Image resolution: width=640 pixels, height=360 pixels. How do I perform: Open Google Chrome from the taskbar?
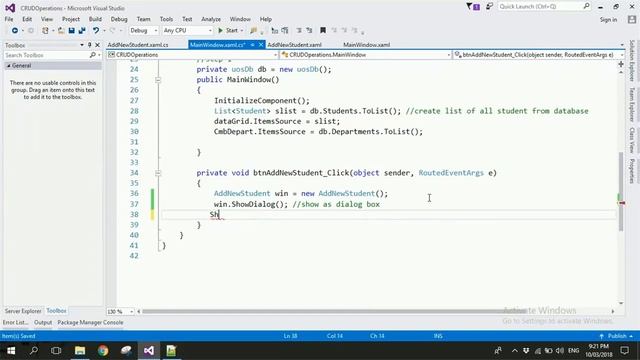pos(103,351)
